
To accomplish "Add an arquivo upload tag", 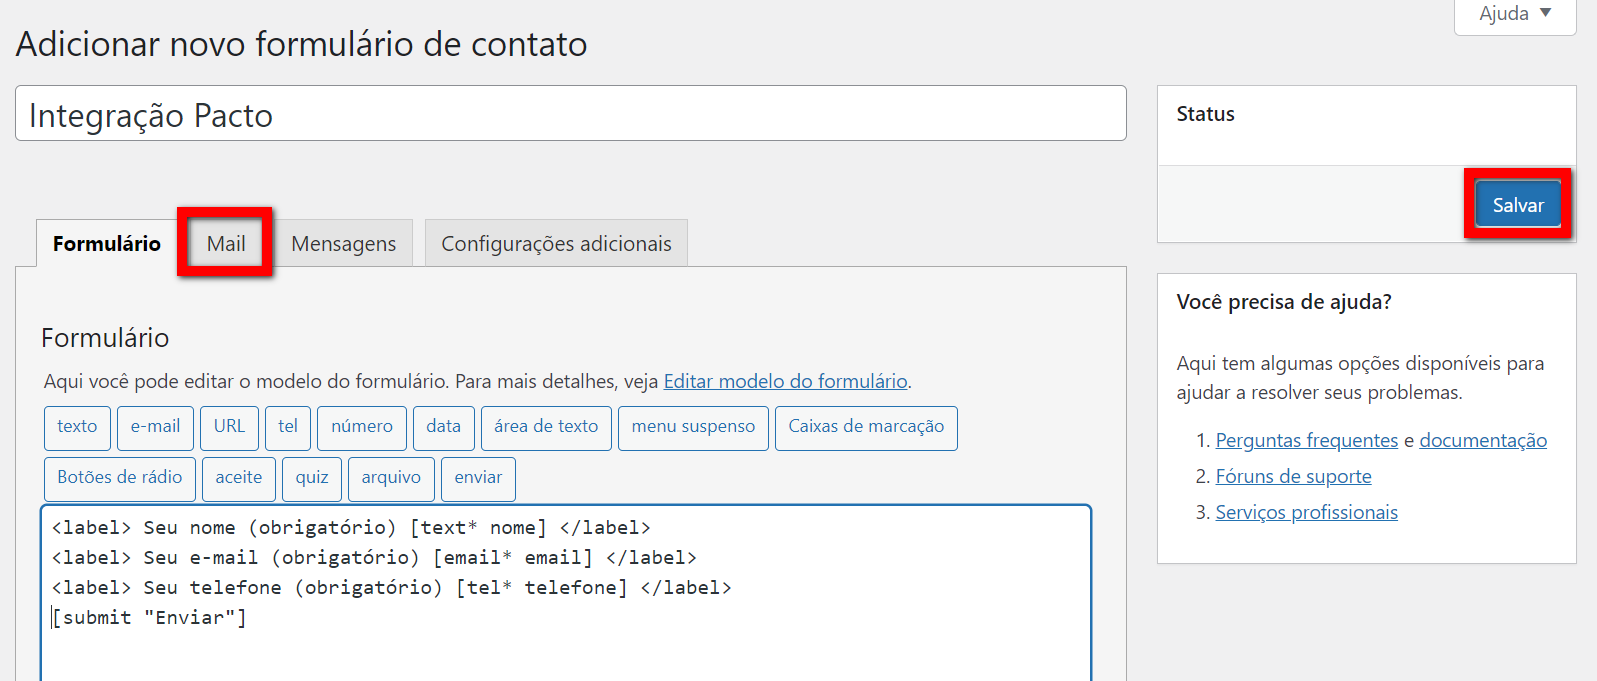I will pyautogui.click(x=391, y=478).
